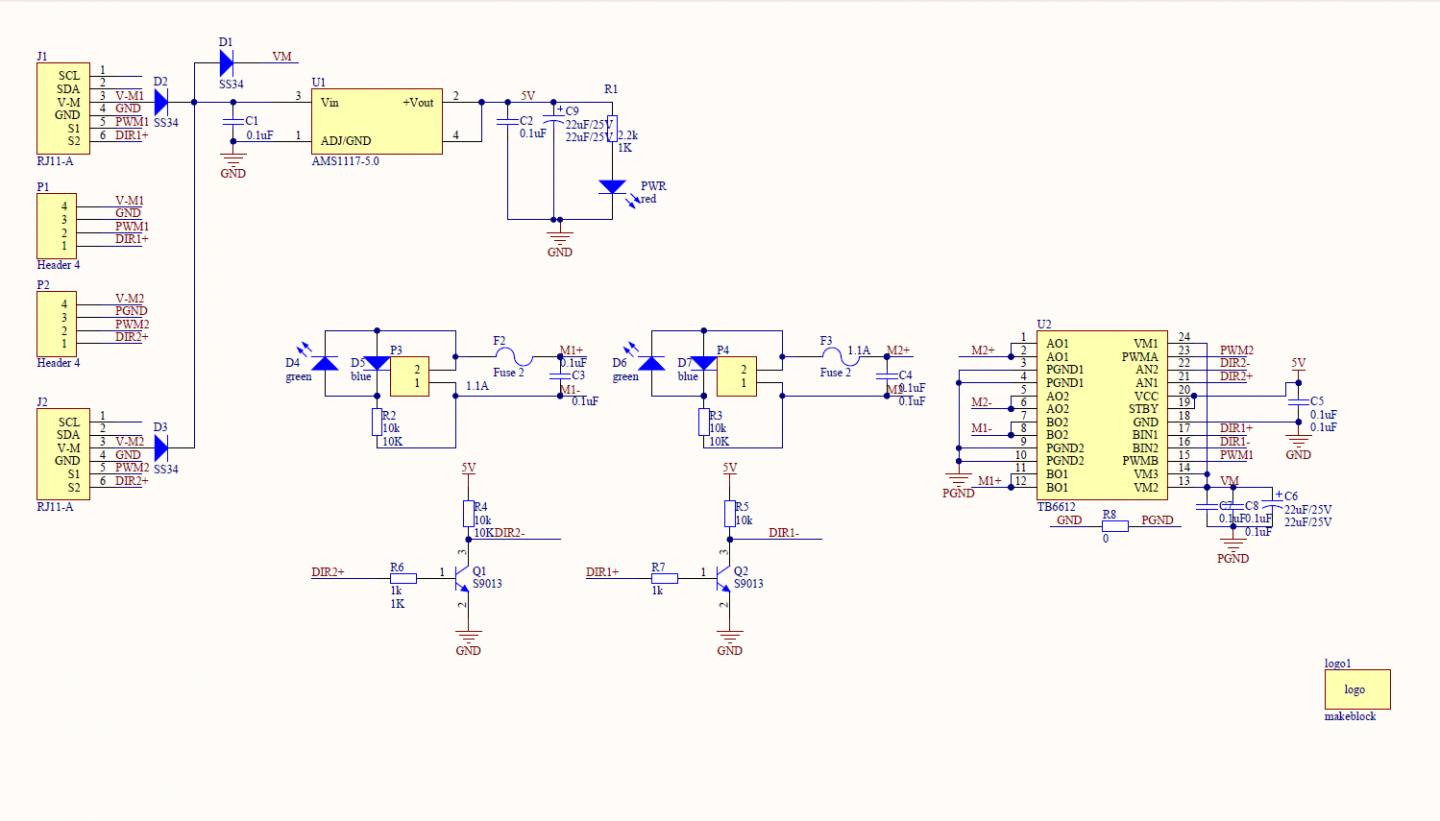1440x821 pixels.
Task: Click the 'VM' net label beside D1
Action: [x=282, y=57]
